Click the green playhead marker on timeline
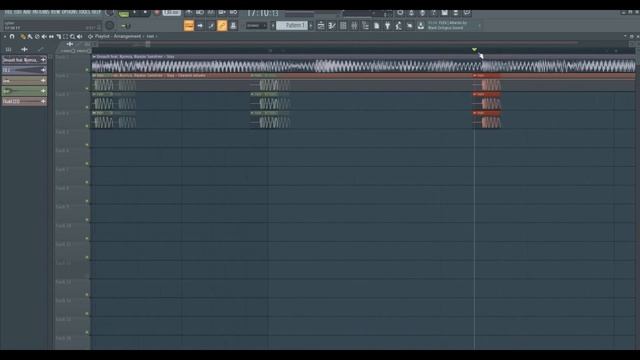 point(474,50)
